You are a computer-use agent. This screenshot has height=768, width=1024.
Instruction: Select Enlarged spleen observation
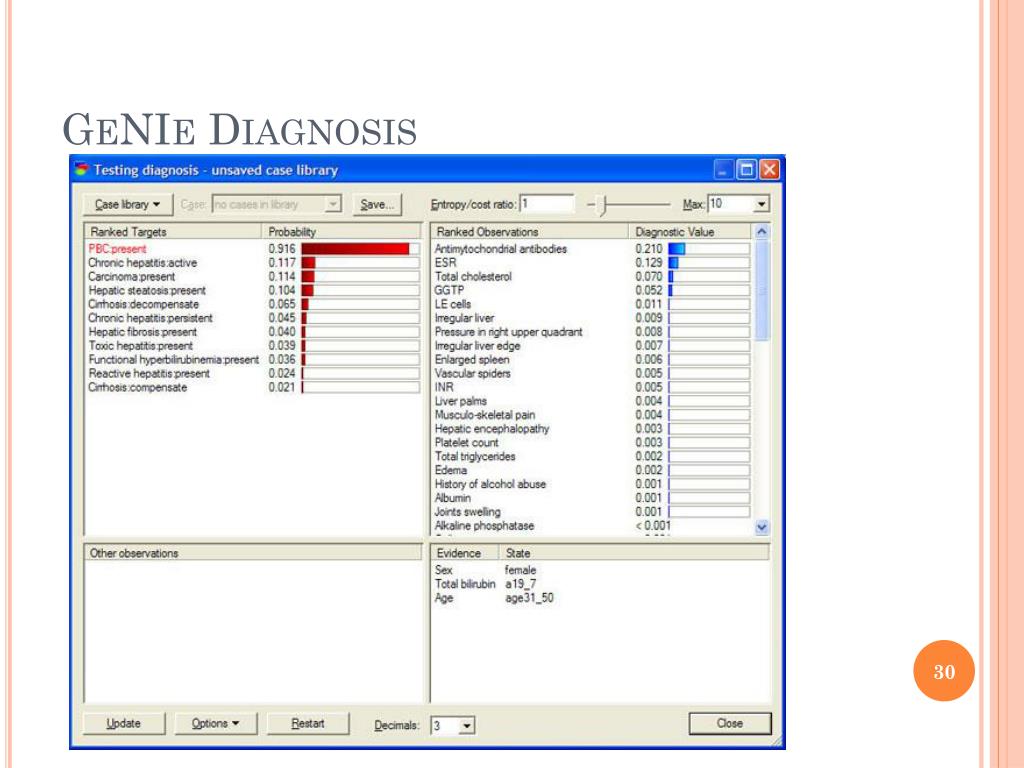point(592,359)
